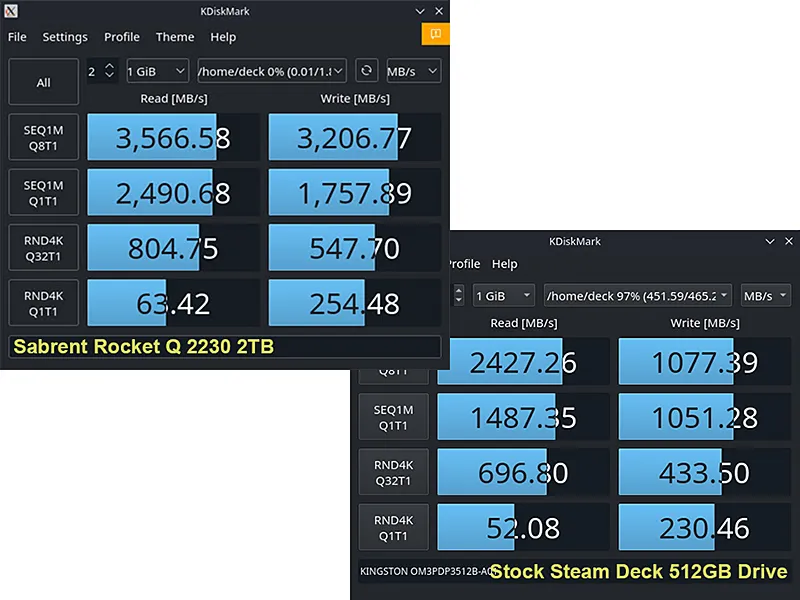The height and width of the screenshot is (600, 800).
Task: Open the Help menu in the Sabrent window
Action: point(223,37)
